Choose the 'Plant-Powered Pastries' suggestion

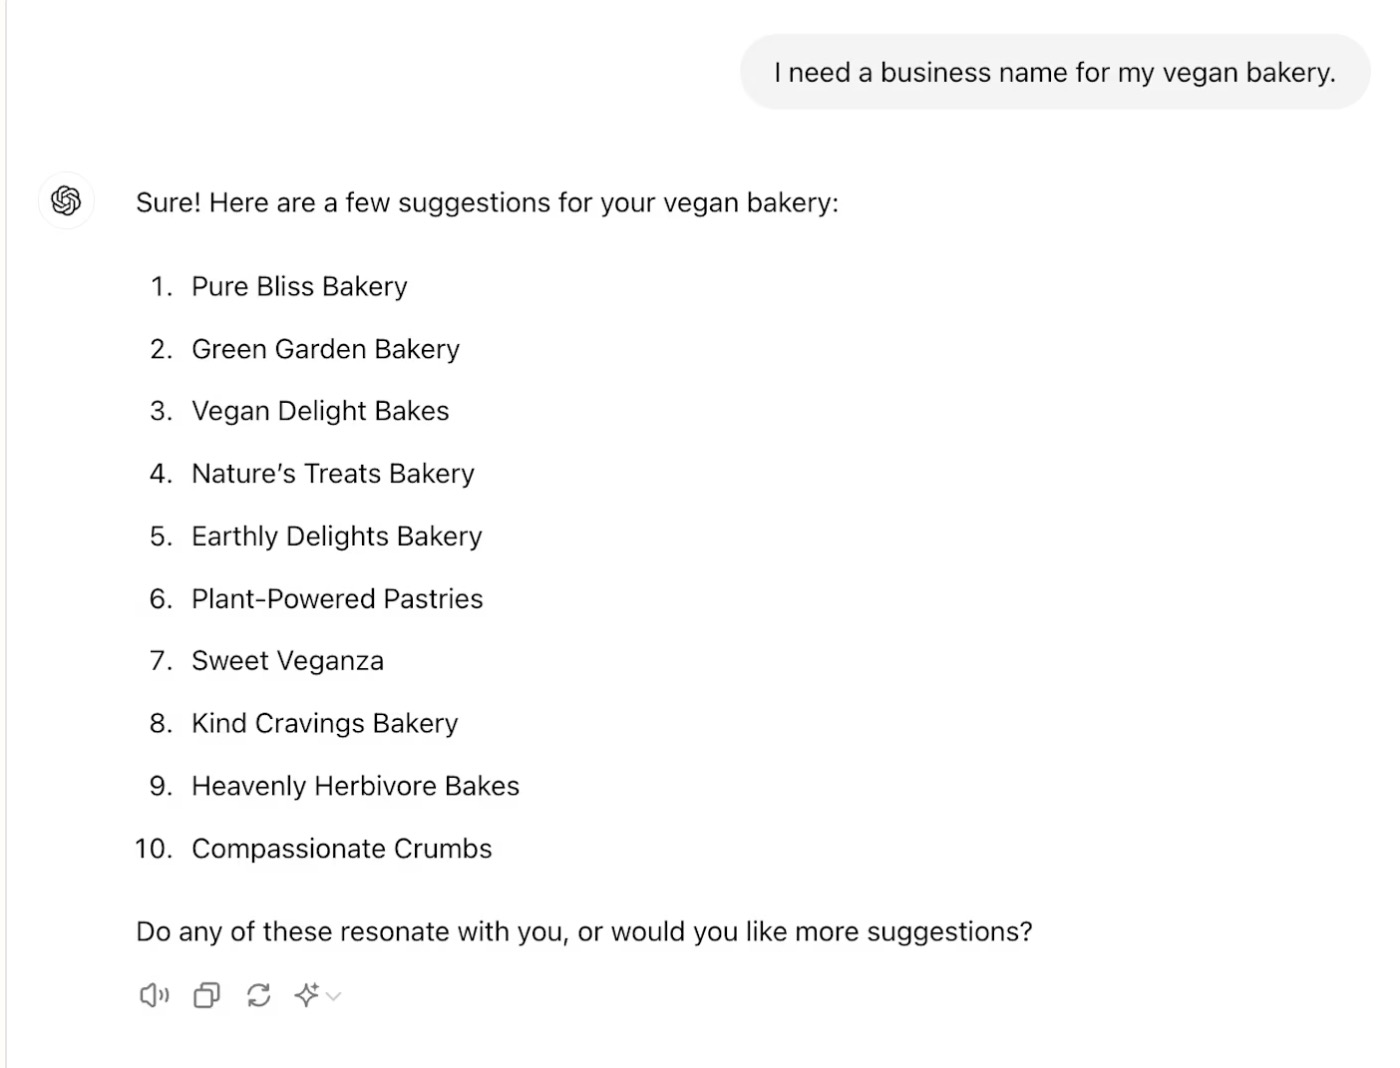[337, 598]
